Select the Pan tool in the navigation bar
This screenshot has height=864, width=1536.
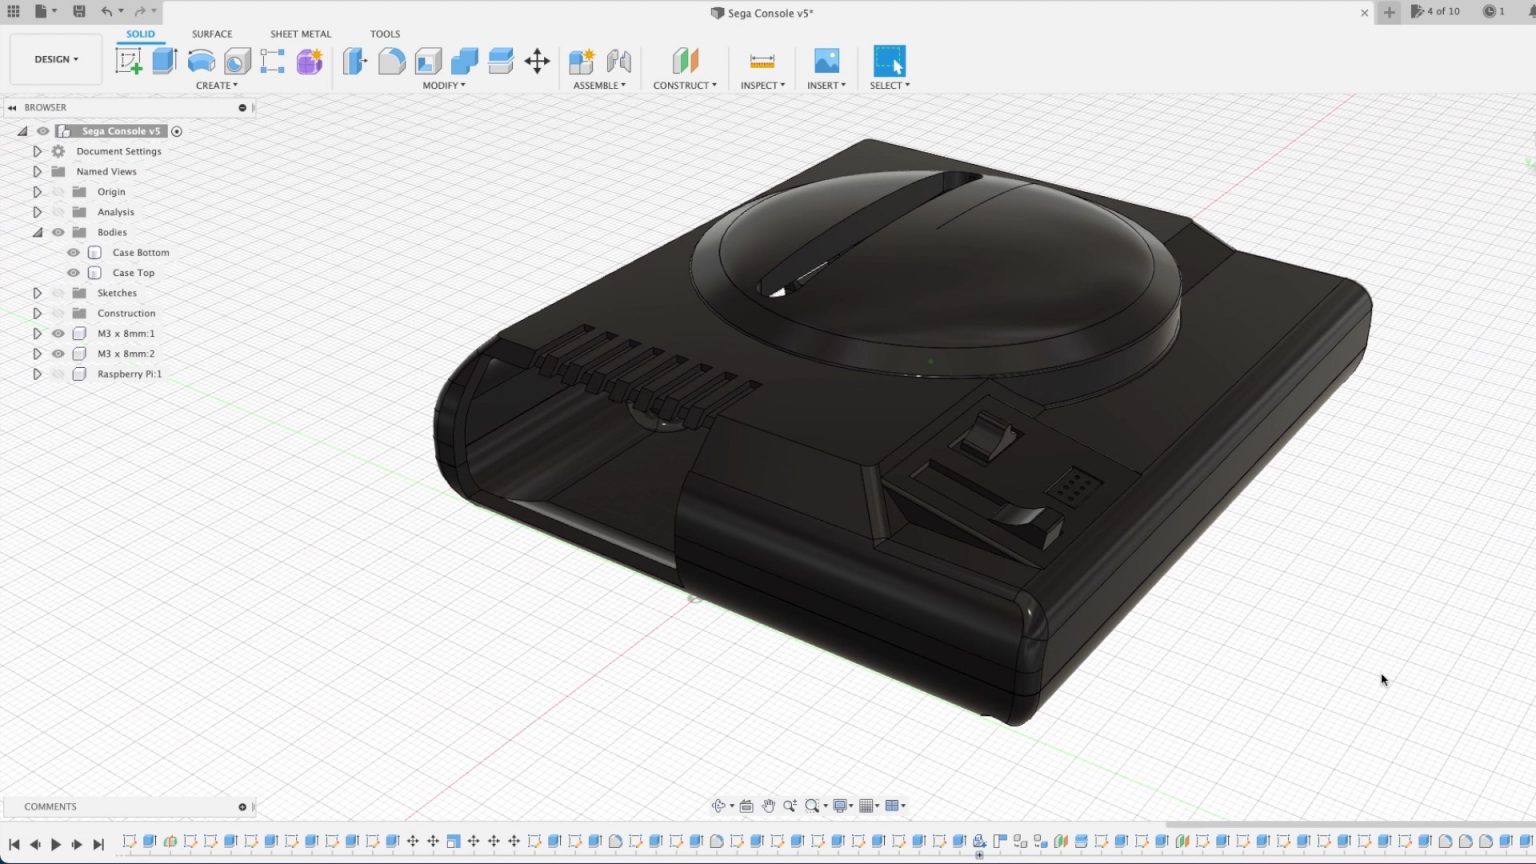coord(768,805)
